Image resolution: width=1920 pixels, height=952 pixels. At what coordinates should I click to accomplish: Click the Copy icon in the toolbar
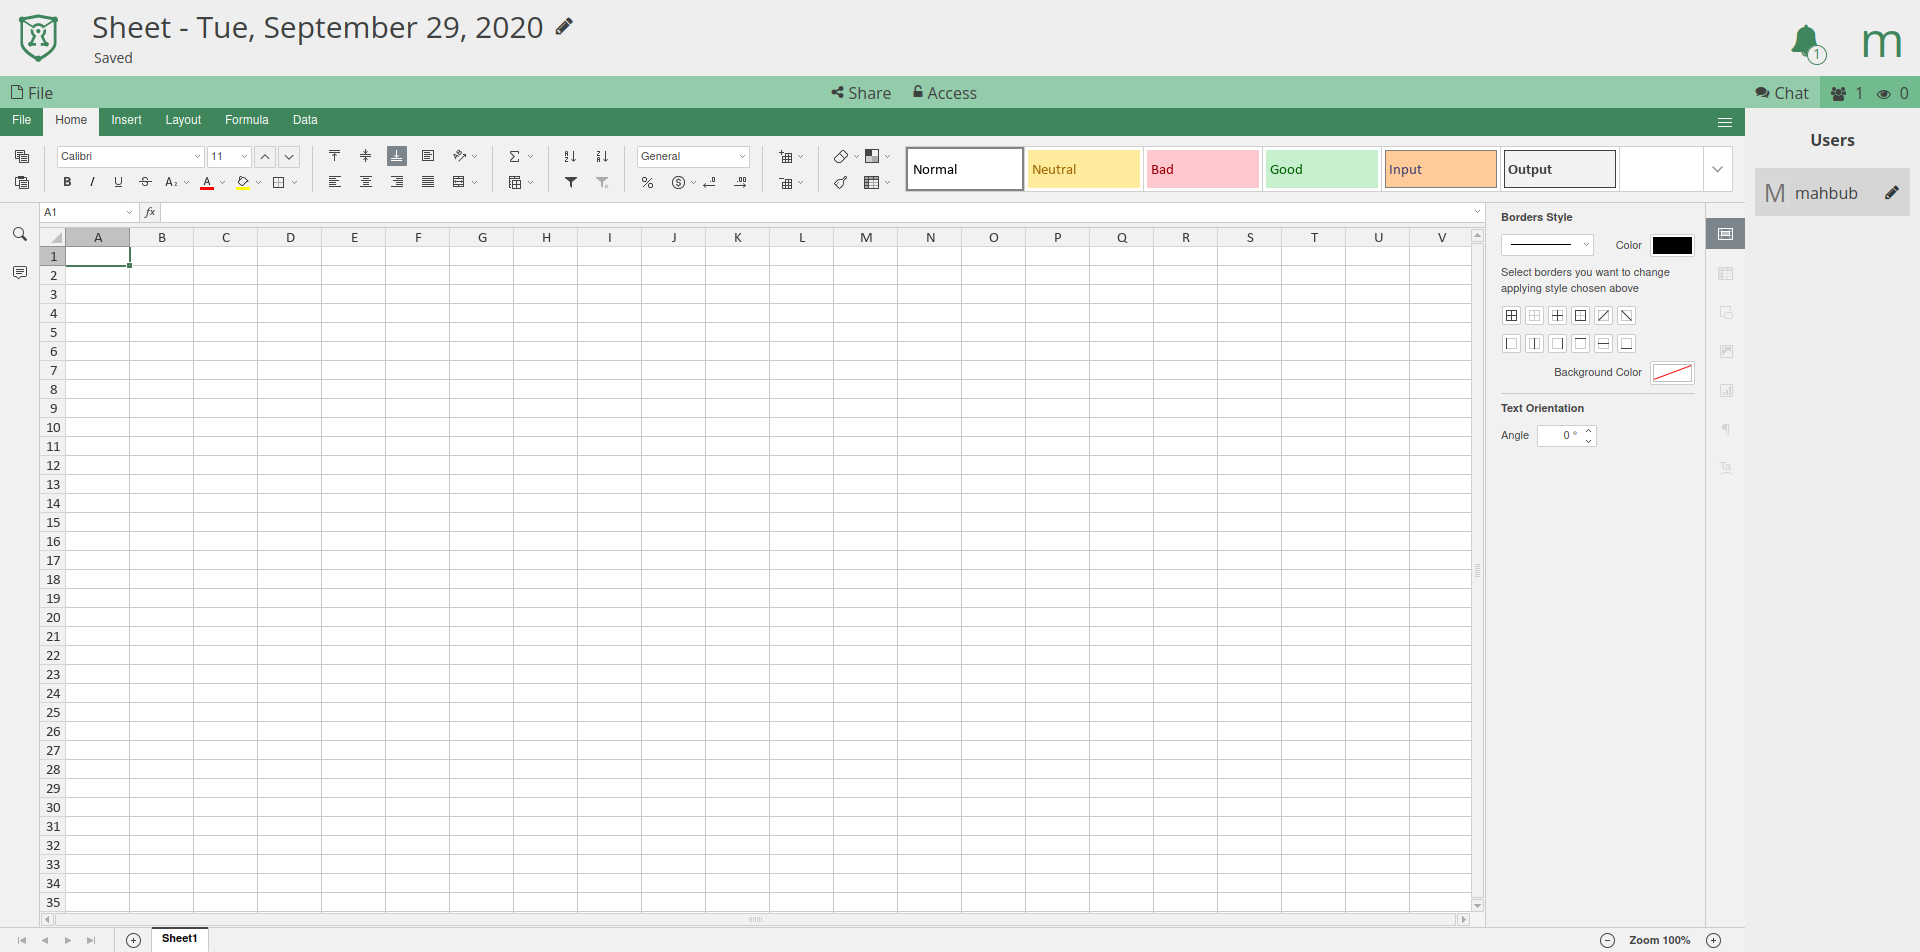22,157
